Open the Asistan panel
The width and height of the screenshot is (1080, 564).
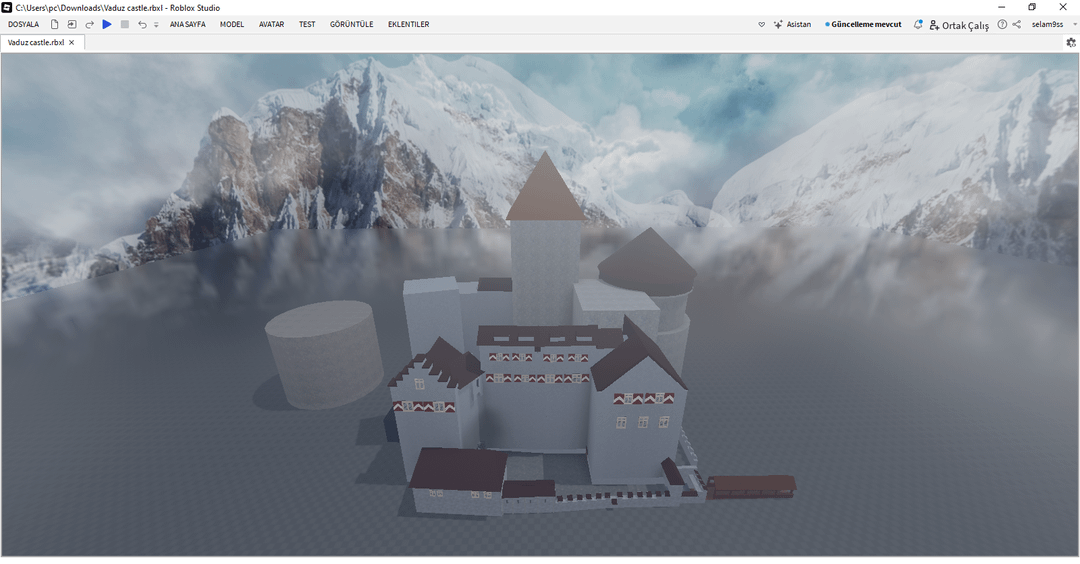tap(792, 24)
